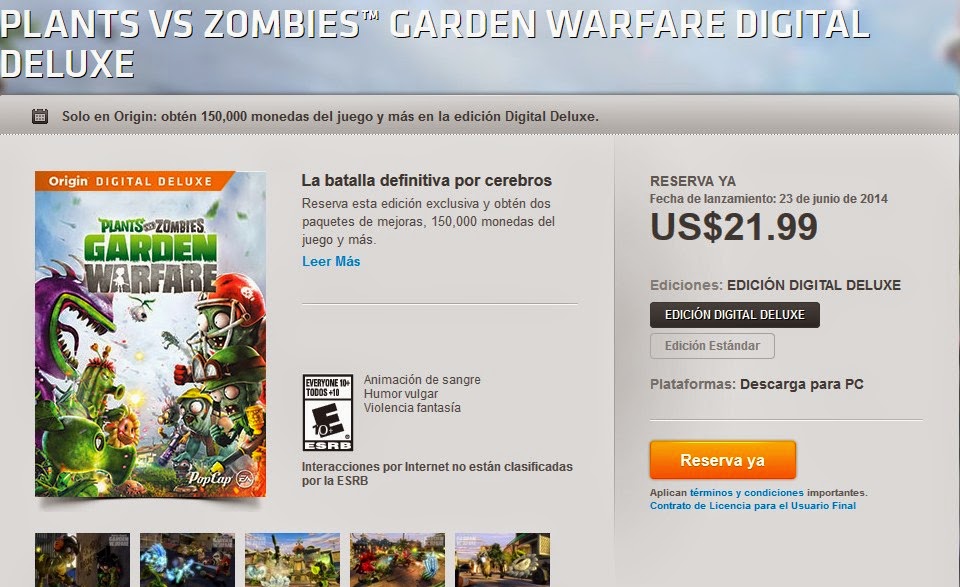The image size is (960, 587).
Task: Select the Edición Estándar edition
Action: (712, 346)
